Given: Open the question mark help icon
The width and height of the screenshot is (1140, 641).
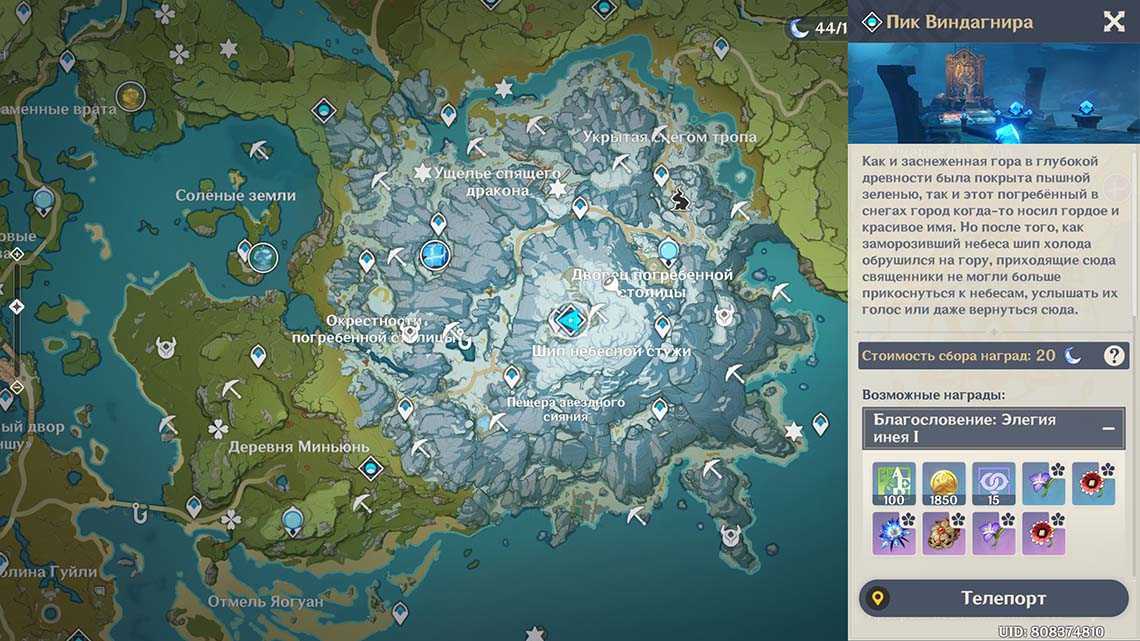Looking at the screenshot, I should coord(1114,355).
